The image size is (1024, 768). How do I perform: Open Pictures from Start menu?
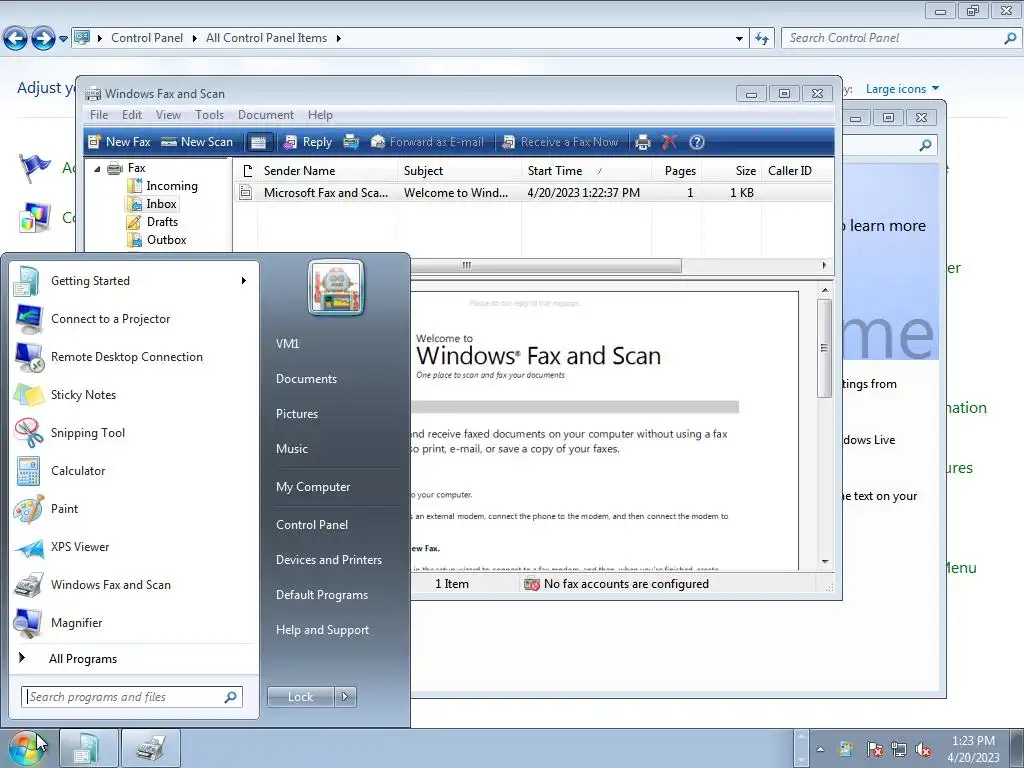pos(296,414)
